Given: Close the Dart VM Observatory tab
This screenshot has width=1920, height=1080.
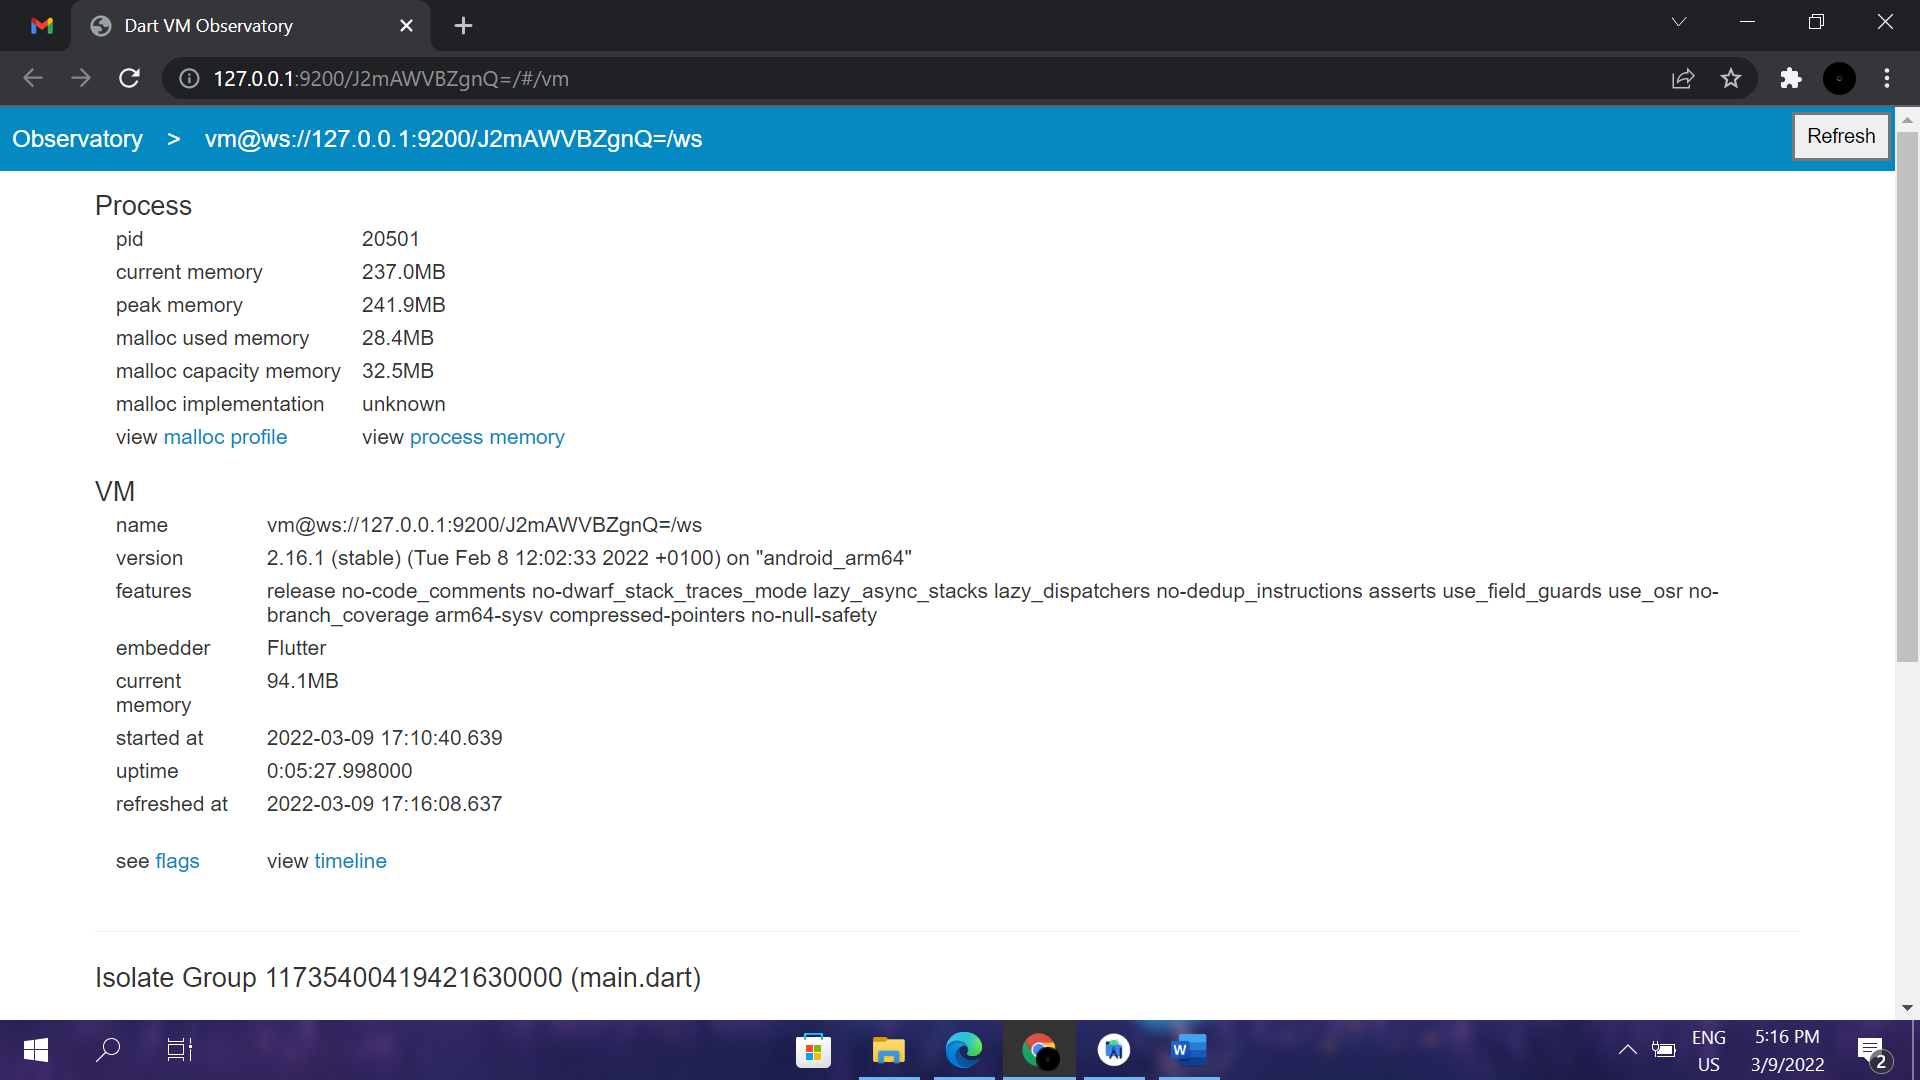Looking at the screenshot, I should pyautogui.click(x=406, y=26).
